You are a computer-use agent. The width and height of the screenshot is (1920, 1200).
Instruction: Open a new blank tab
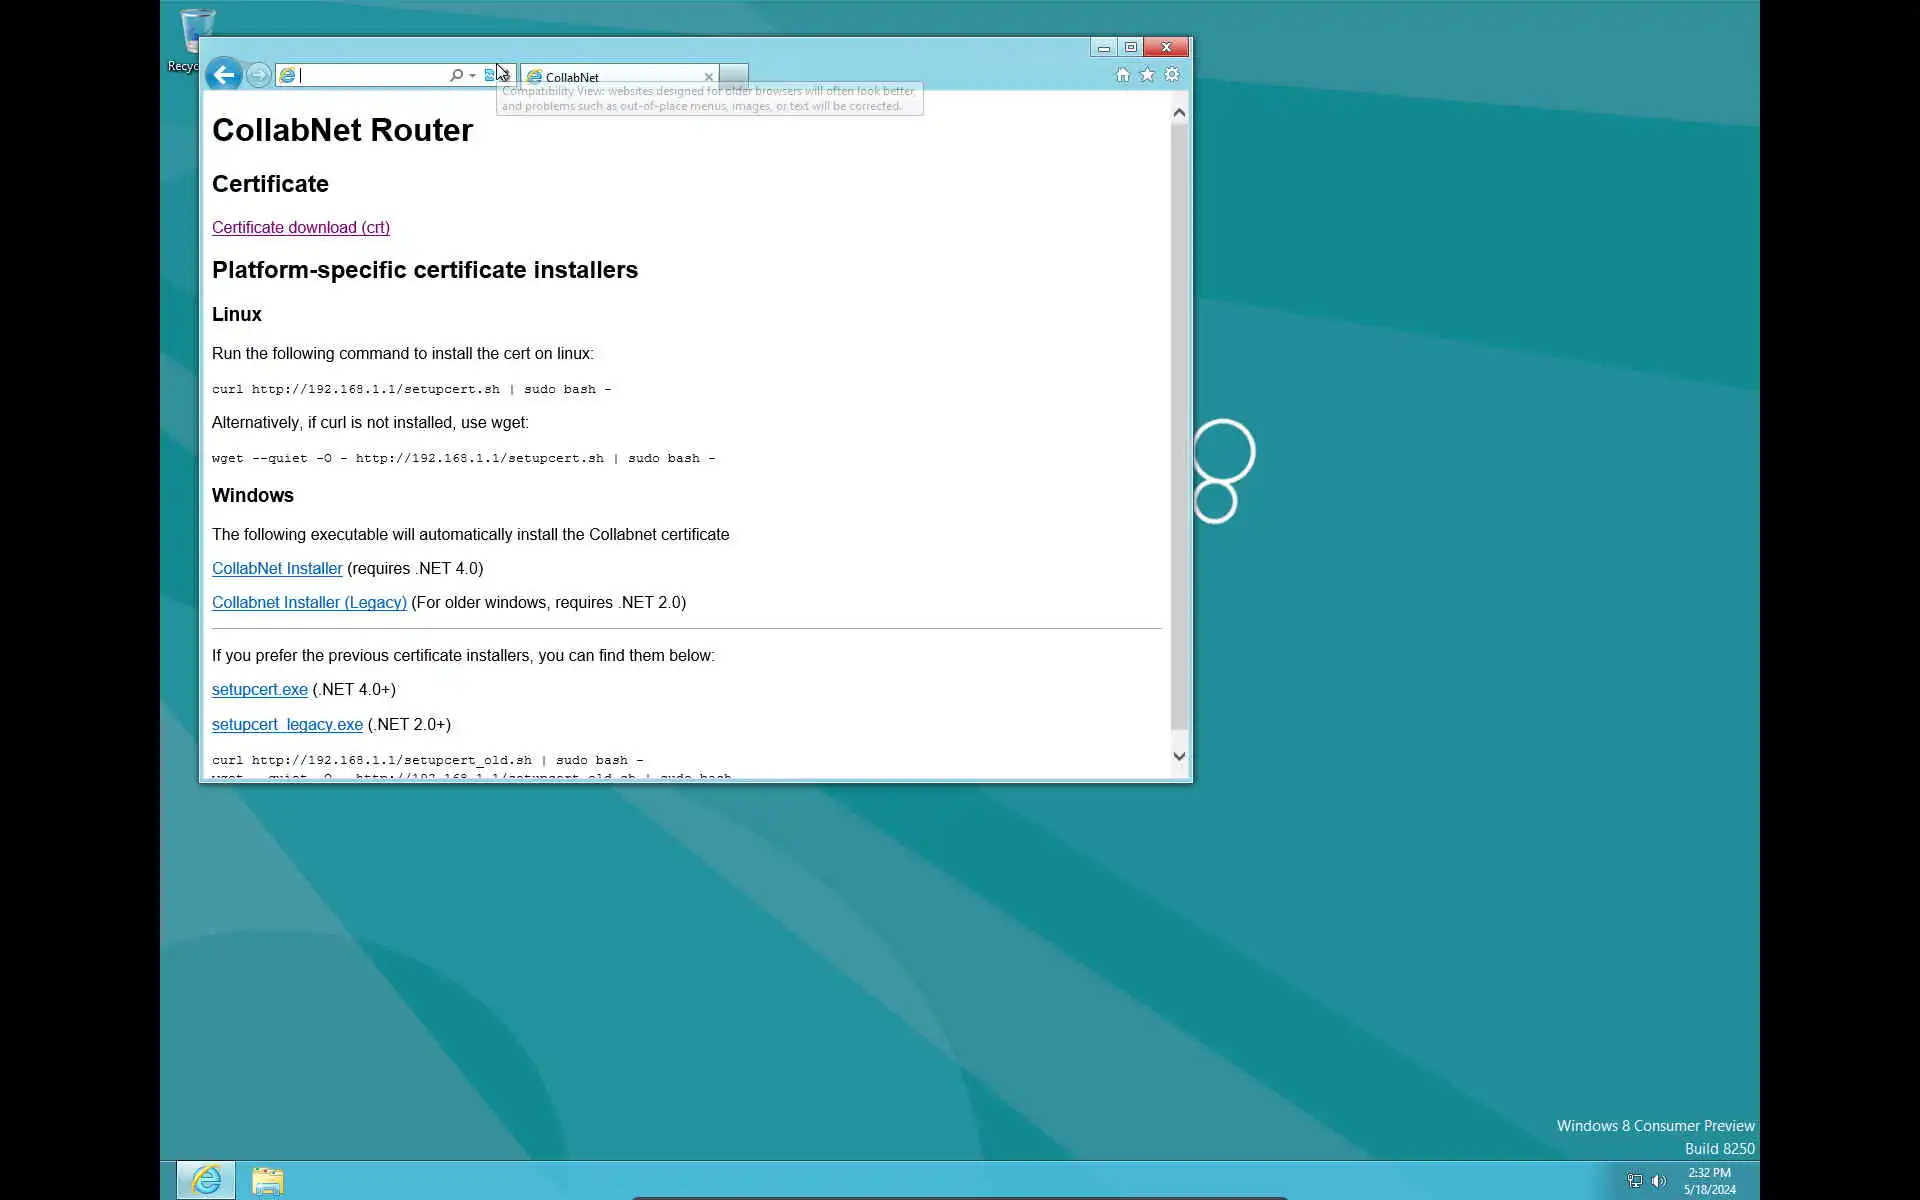coord(733,76)
